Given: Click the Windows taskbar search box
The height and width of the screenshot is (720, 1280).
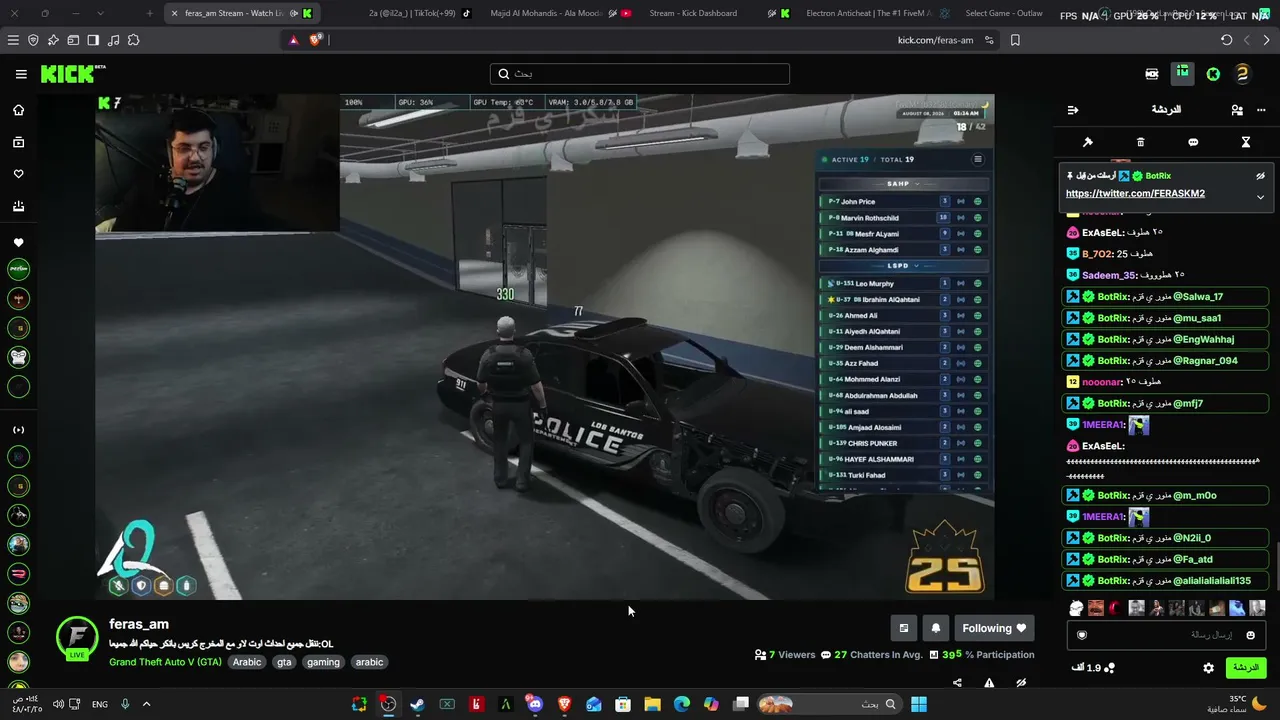Looking at the screenshot, I should 829,704.
